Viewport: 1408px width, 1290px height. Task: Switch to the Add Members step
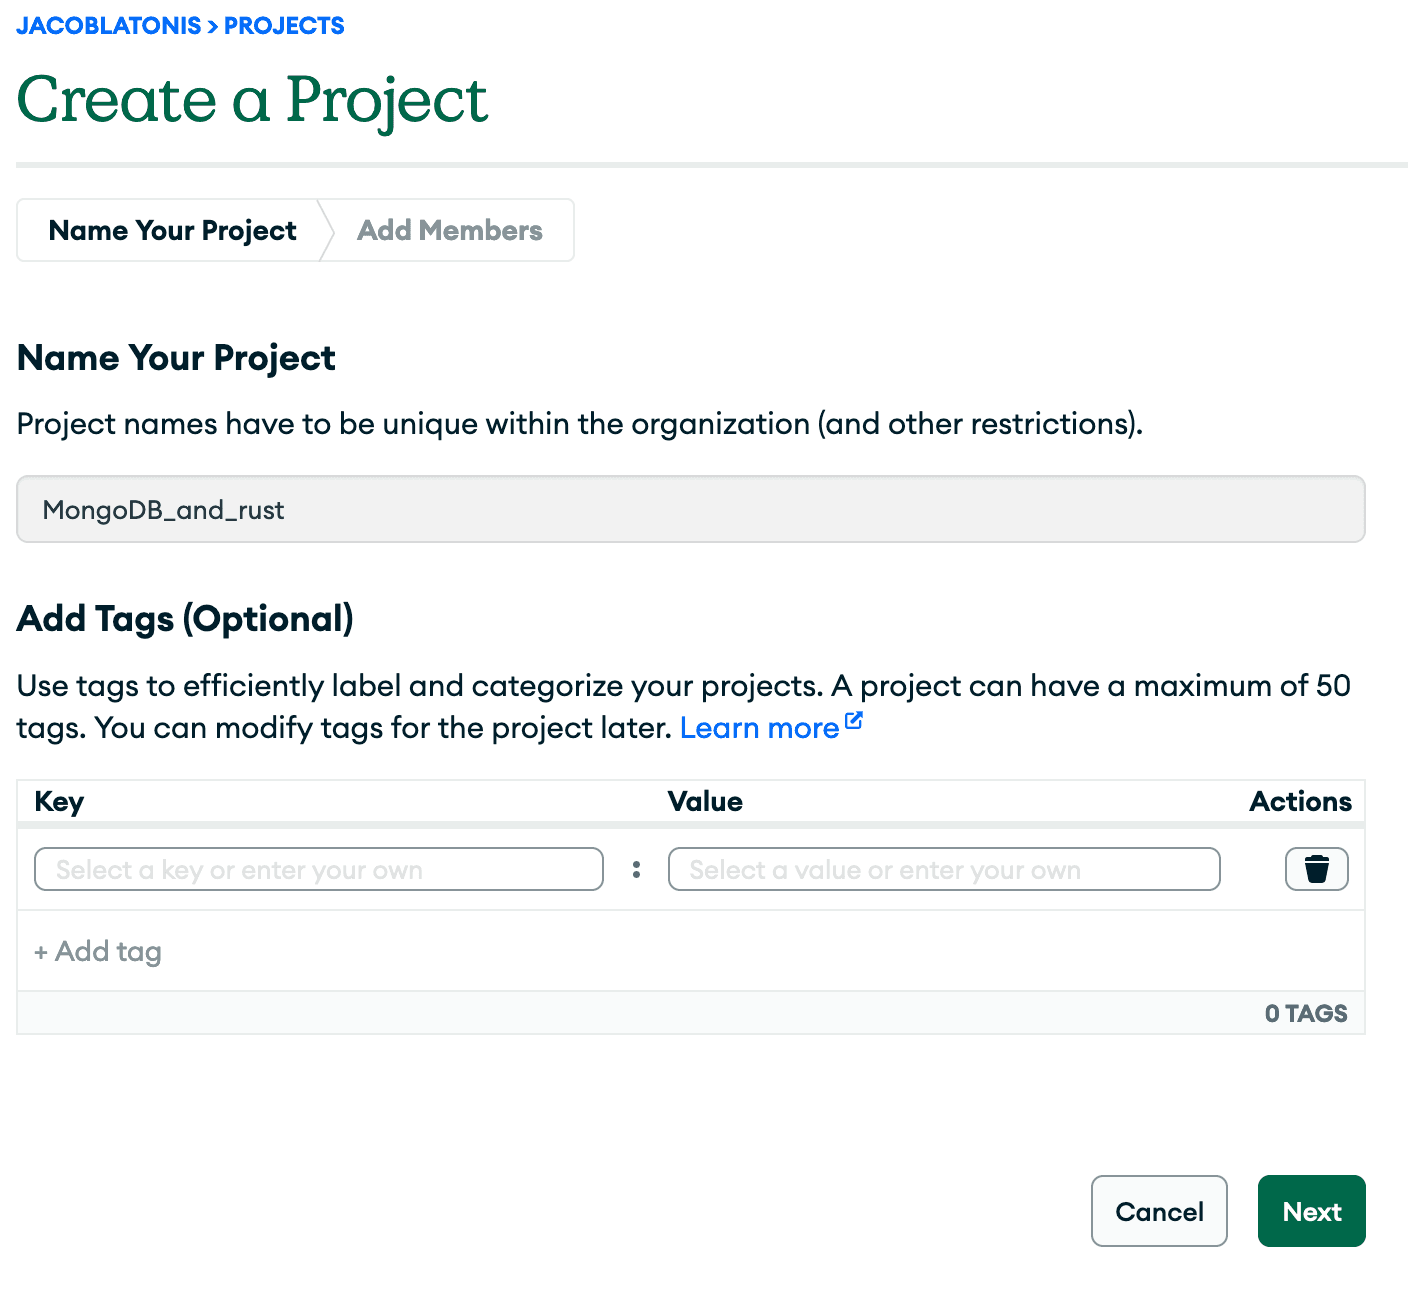tap(449, 230)
